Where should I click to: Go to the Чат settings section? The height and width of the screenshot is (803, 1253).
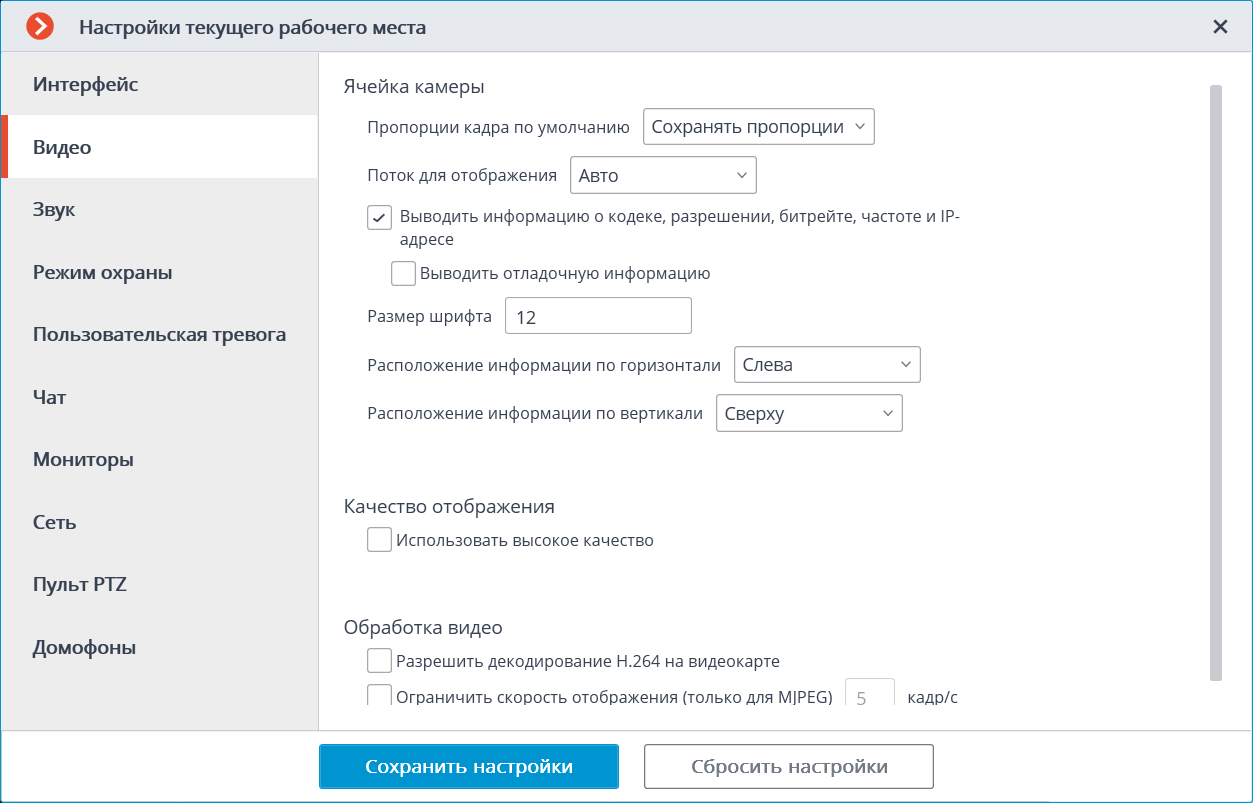point(50,397)
